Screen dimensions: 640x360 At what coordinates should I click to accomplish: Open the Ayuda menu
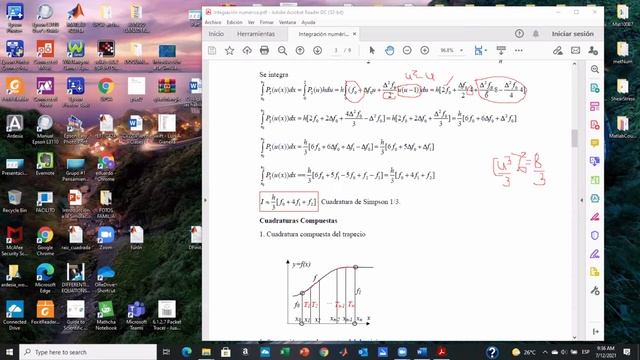pyautogui.click(x=308, y=22)
